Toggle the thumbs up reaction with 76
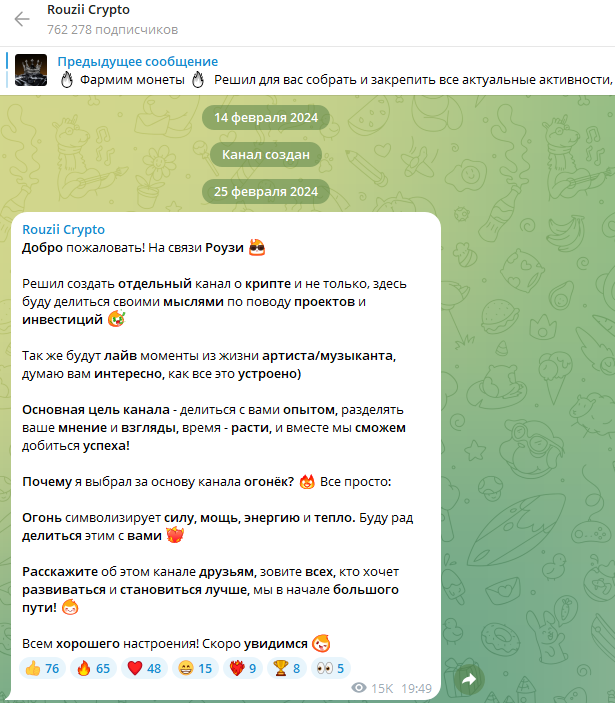Viewport: 615px width, 703px height. [43, 668]
